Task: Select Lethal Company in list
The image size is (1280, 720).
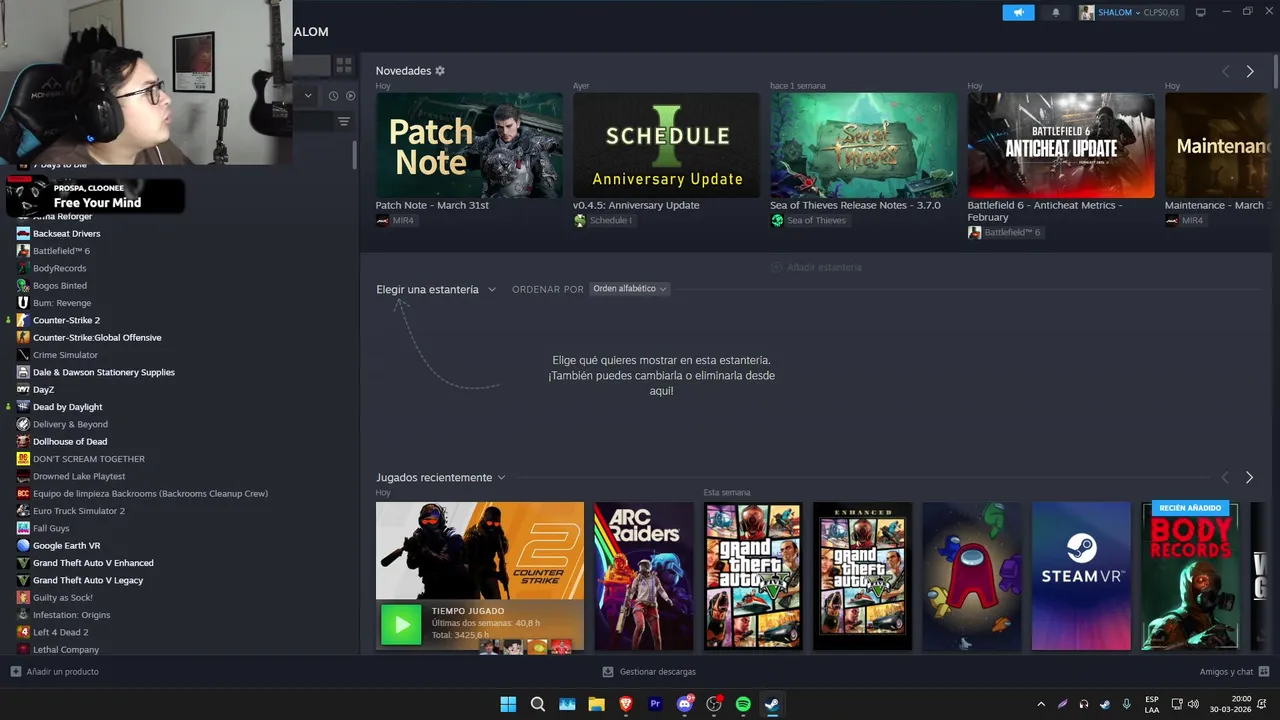Action: pyautogui.click(x=66, y=649)
